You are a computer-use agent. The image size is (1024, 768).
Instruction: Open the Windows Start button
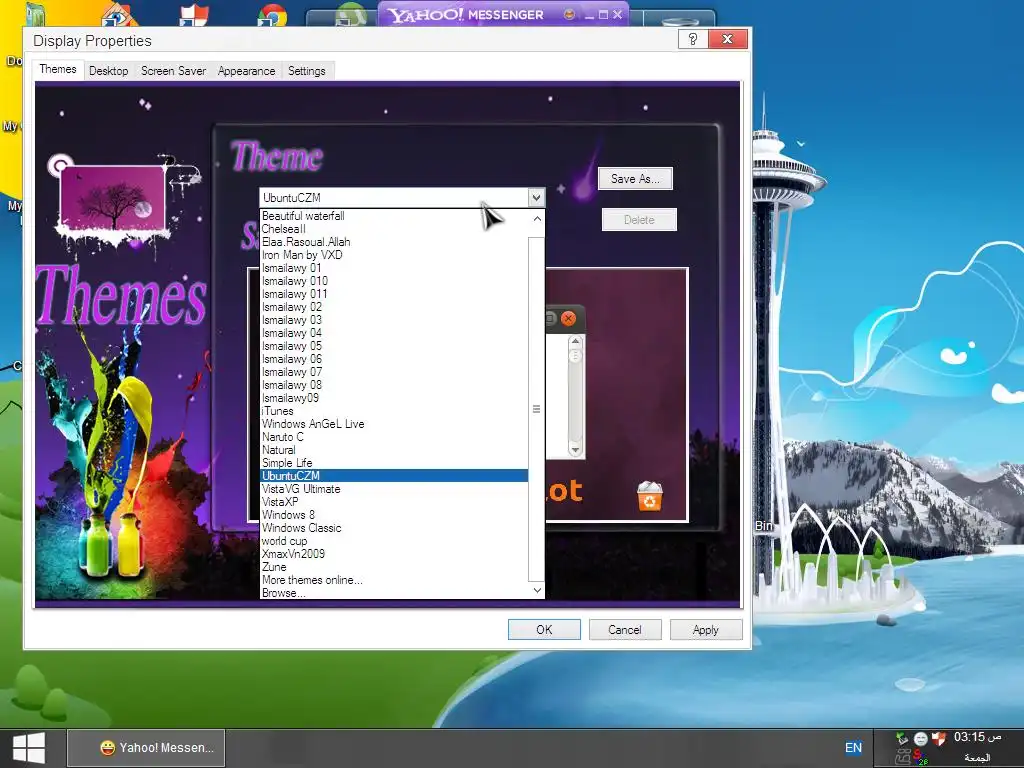29,748
